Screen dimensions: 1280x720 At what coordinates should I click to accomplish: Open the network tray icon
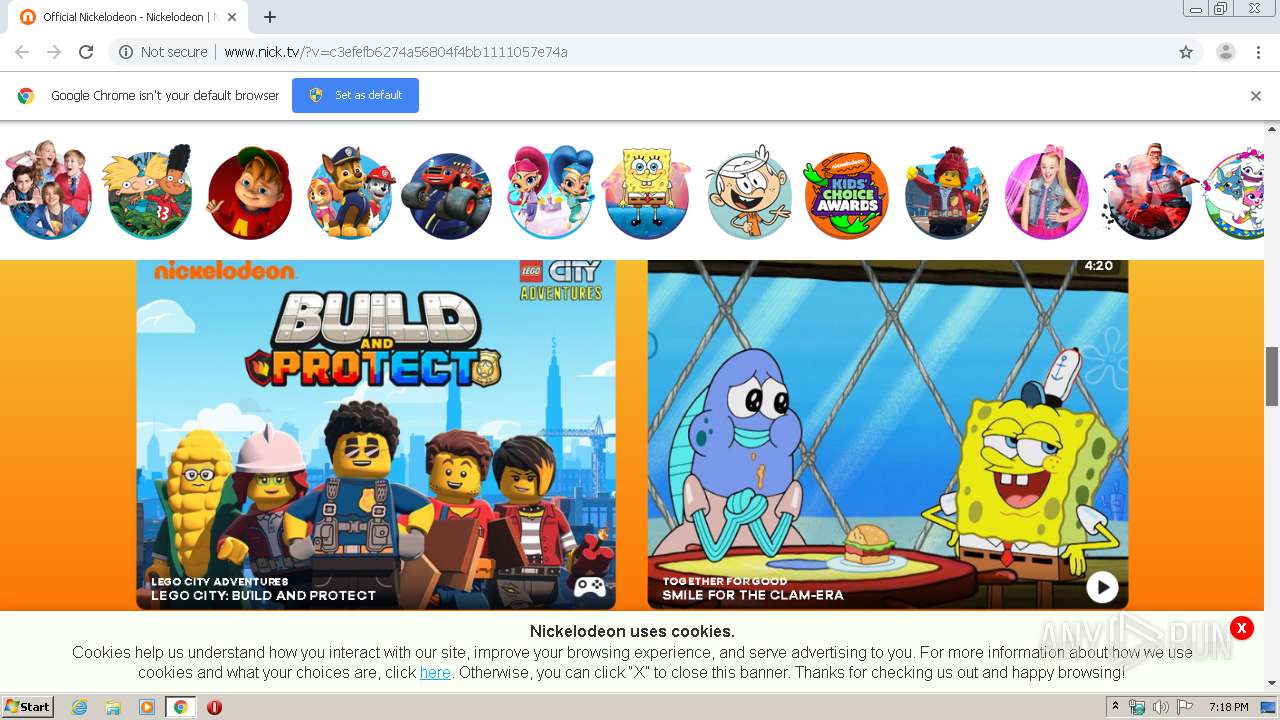click(1137, 707)
